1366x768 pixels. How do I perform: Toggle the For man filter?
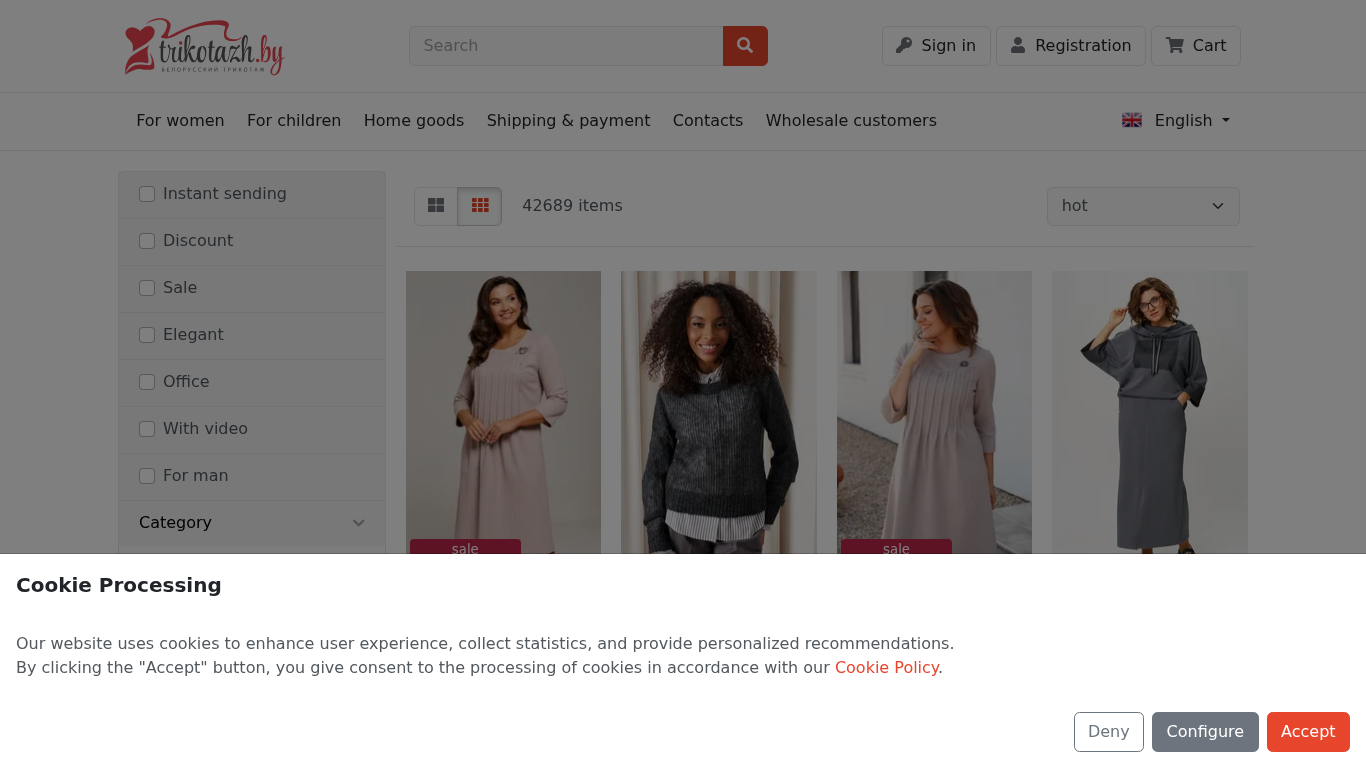pyautogui.click(x=147, y=476)
